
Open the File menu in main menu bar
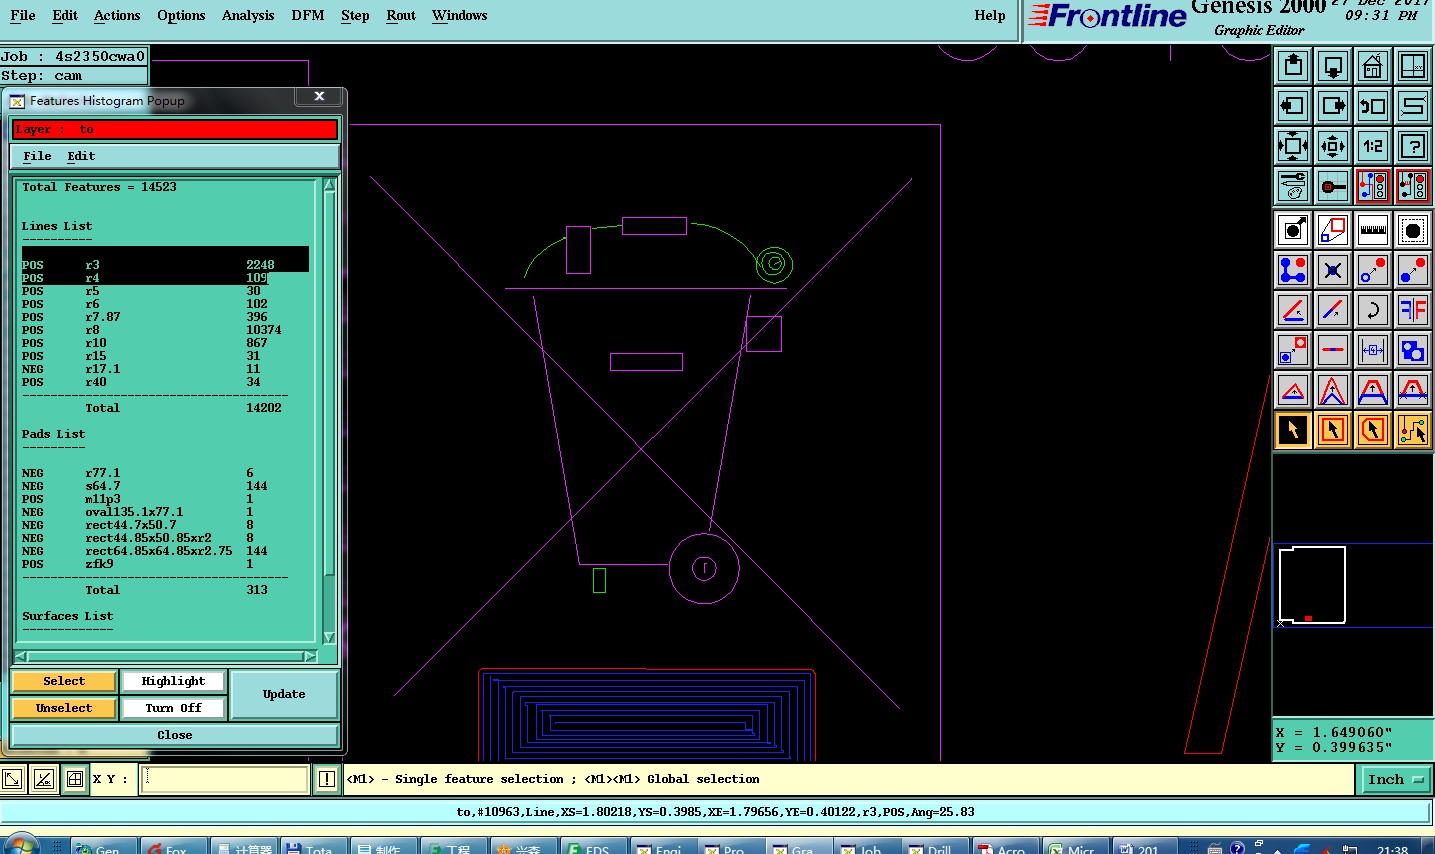coord(22,15)
